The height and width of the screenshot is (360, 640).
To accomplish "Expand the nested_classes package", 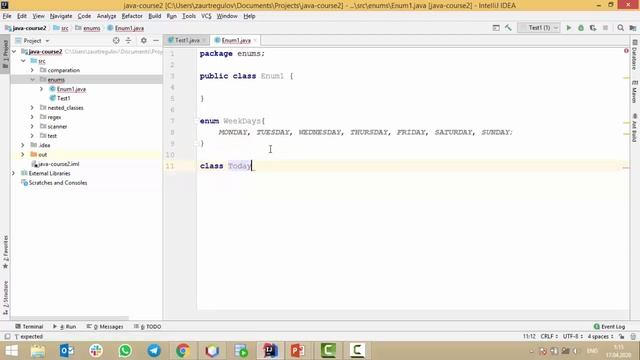I will coord(32,108).
